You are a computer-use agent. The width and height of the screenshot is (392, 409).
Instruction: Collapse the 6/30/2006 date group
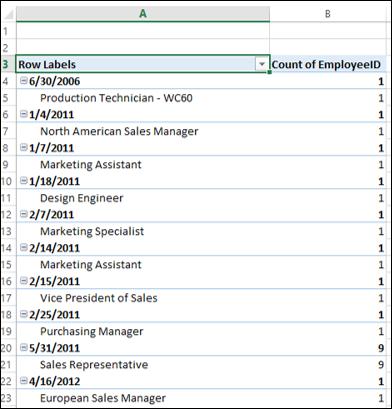pos(23,81)
